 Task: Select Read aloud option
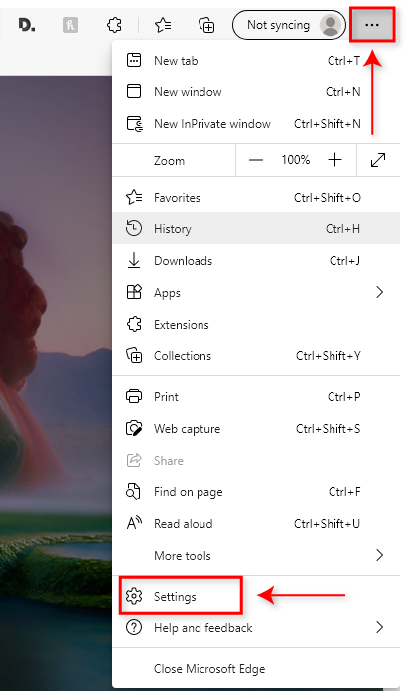(x=256, y=524)
